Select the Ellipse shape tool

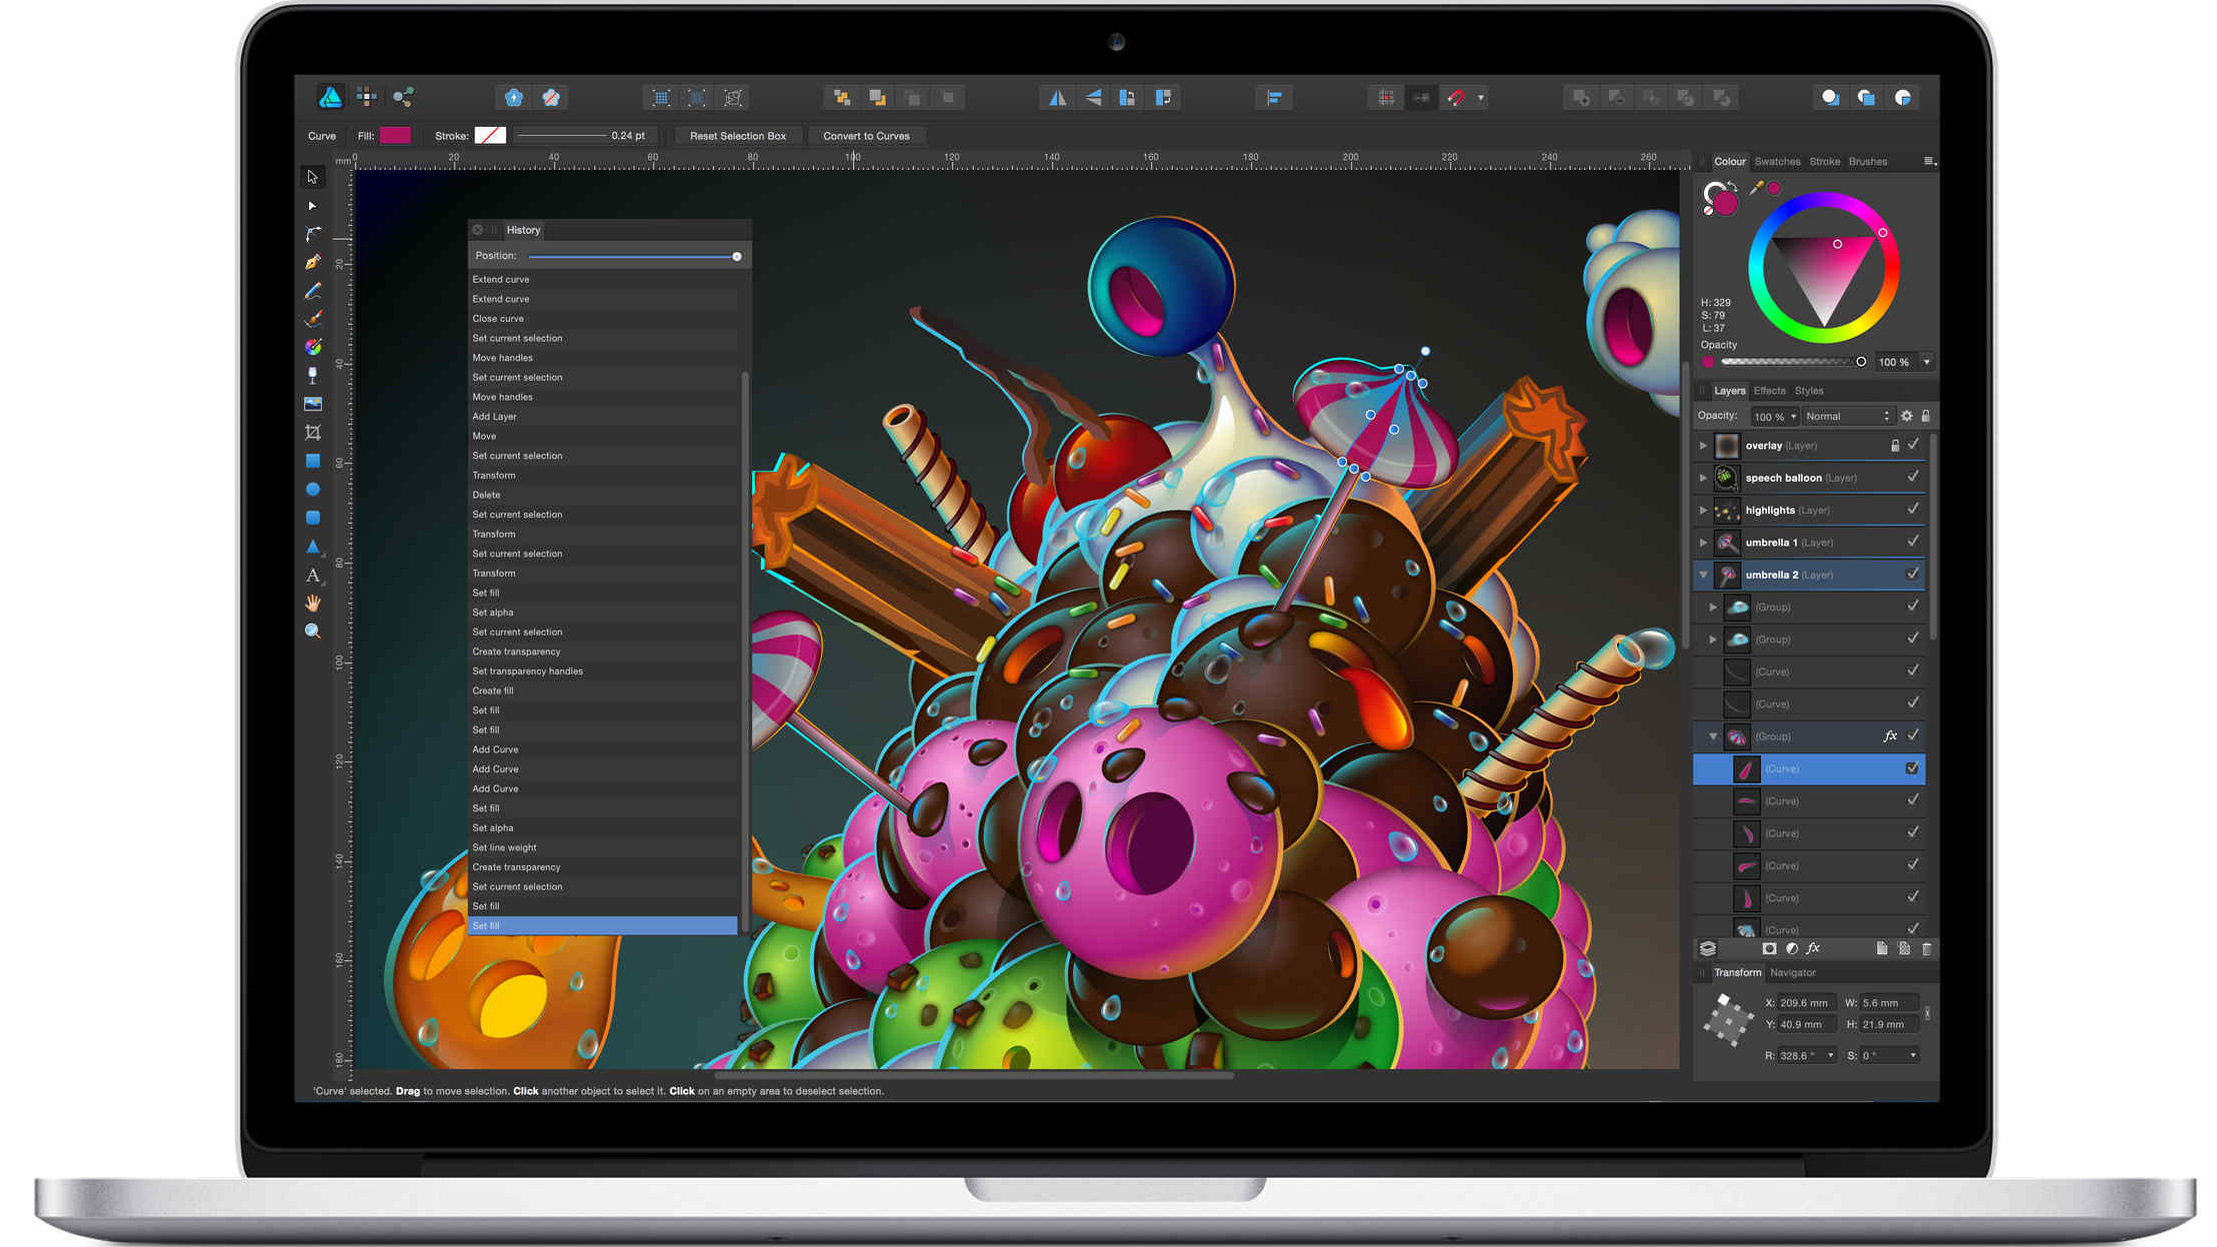pos(313,489)
